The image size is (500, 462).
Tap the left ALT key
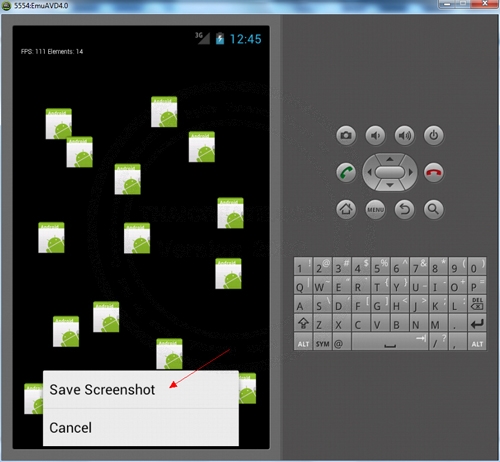click(x=303, y=342)
